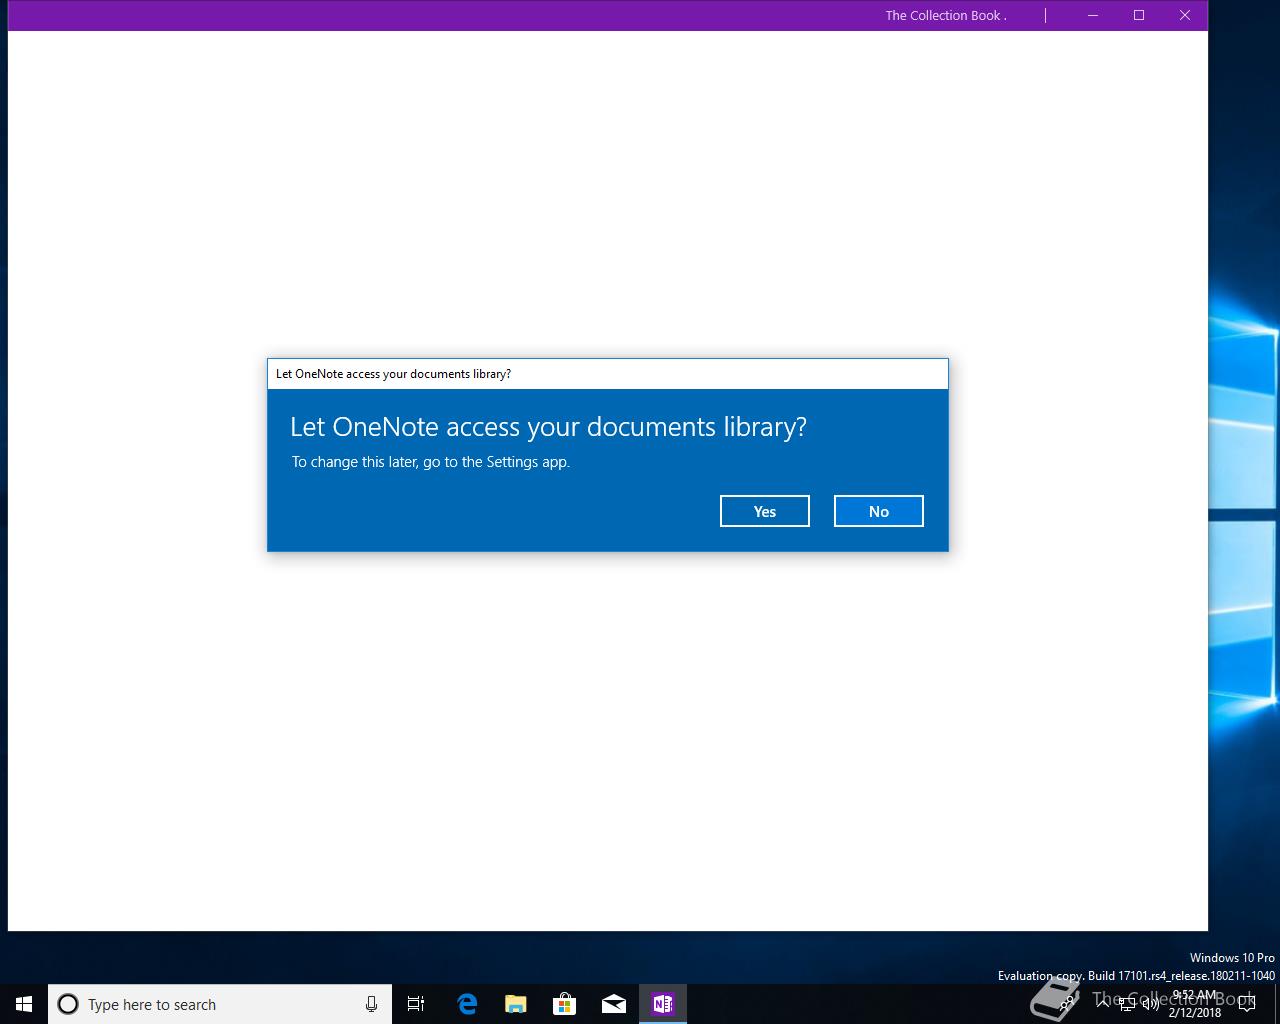The width and height of the screenshot is (1280, 1024).
Task: Open the Action Center notifications icon
Action: (x=1247, y=1004)
